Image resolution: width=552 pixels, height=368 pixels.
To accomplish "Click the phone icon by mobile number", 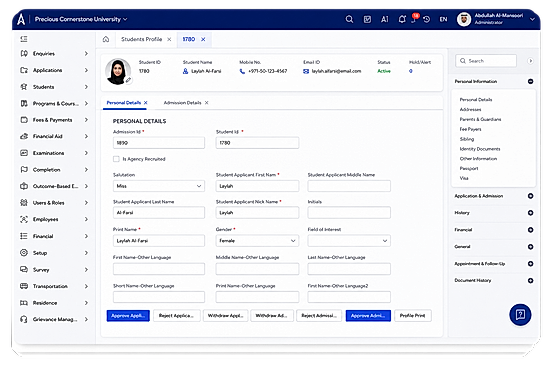I will point(242,71).
